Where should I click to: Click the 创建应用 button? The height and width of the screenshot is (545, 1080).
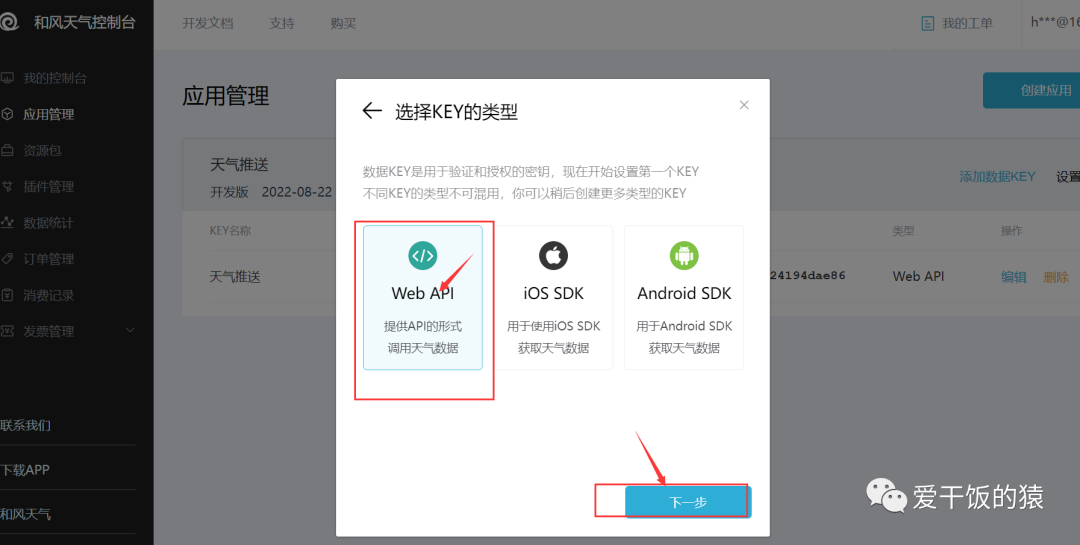coord(1032,90)
